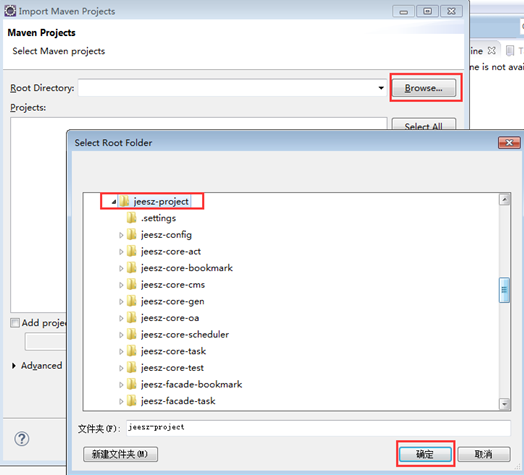Toggle the Add project(s) checkbox
The image size is (524, 475).
[15, 323]
